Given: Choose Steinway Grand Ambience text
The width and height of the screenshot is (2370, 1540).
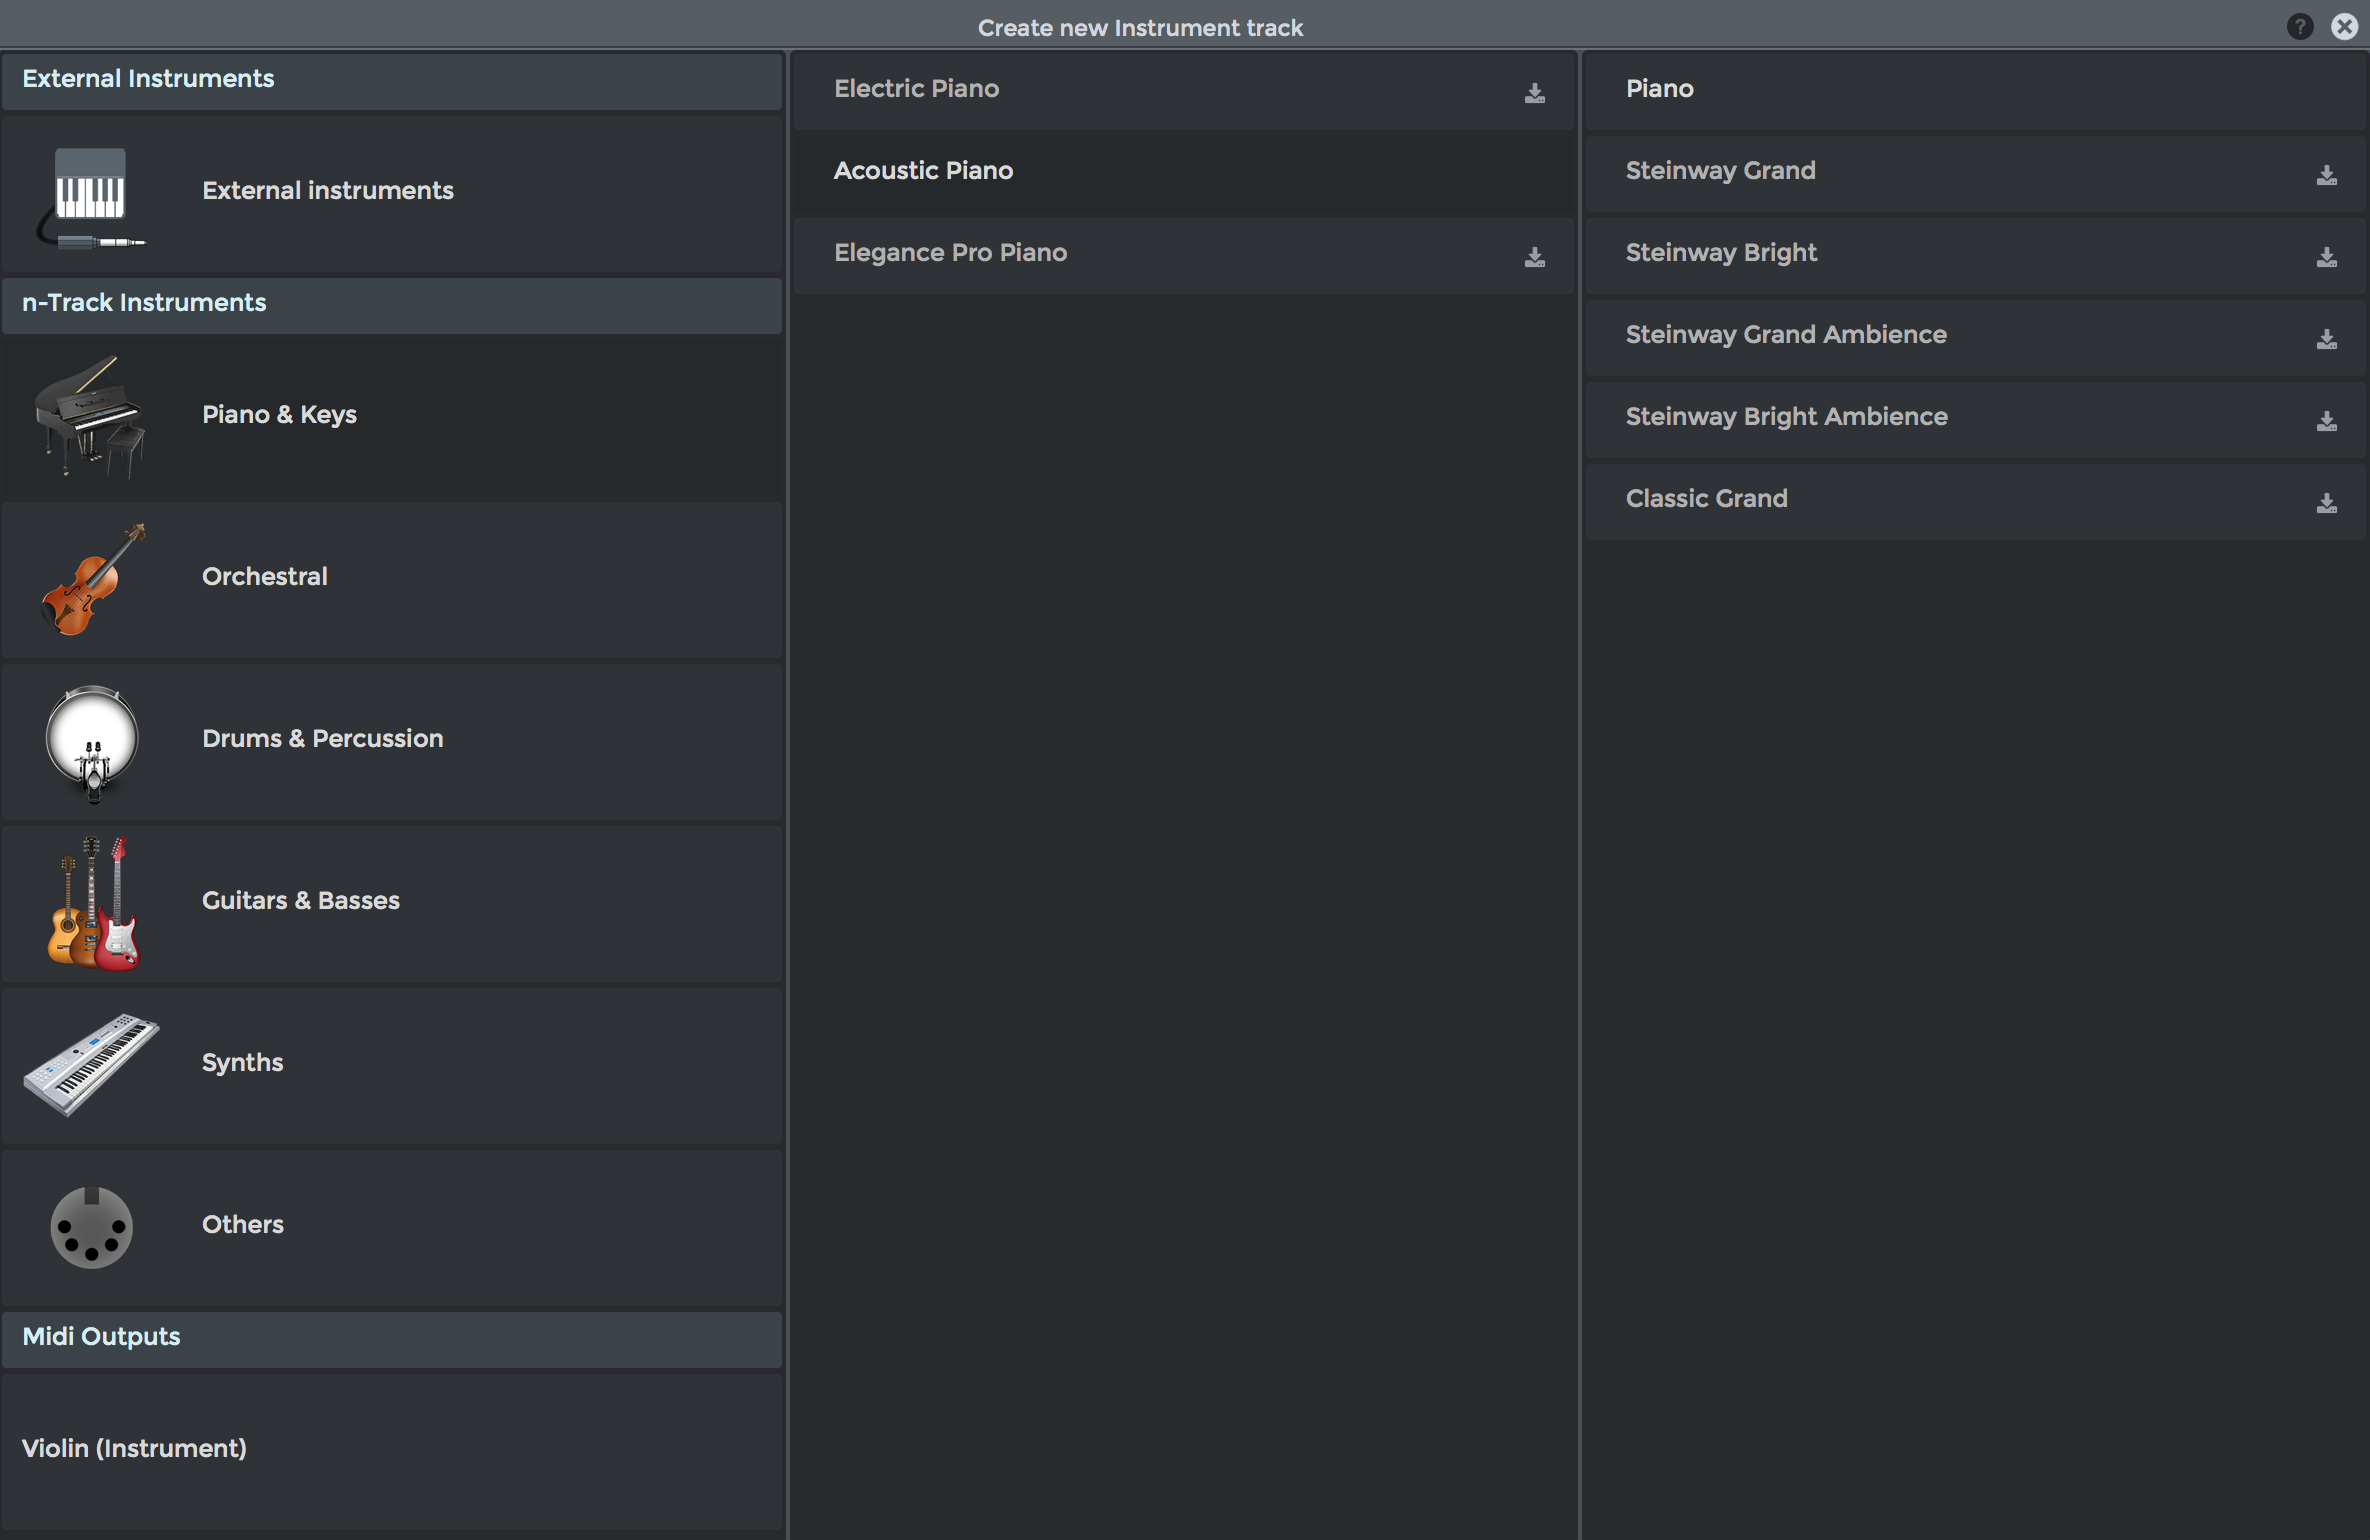Looking at the screenshot, I should coord(1786,335).
